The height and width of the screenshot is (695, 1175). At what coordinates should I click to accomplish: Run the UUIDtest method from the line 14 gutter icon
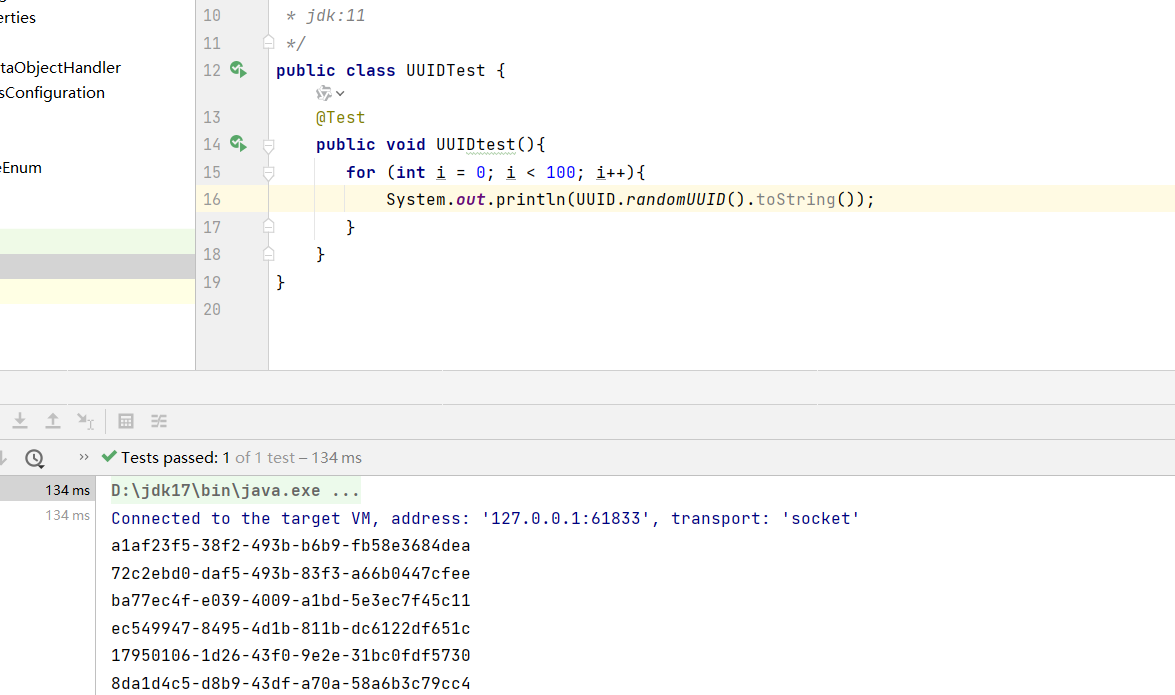click(238, 144)
